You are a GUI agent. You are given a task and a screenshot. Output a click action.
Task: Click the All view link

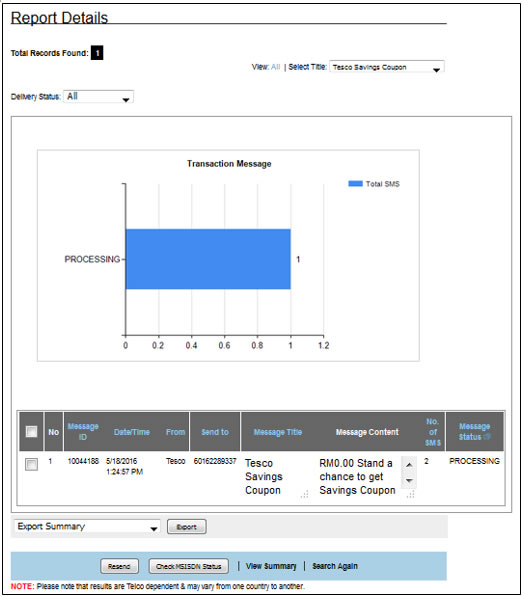[275, 67]
